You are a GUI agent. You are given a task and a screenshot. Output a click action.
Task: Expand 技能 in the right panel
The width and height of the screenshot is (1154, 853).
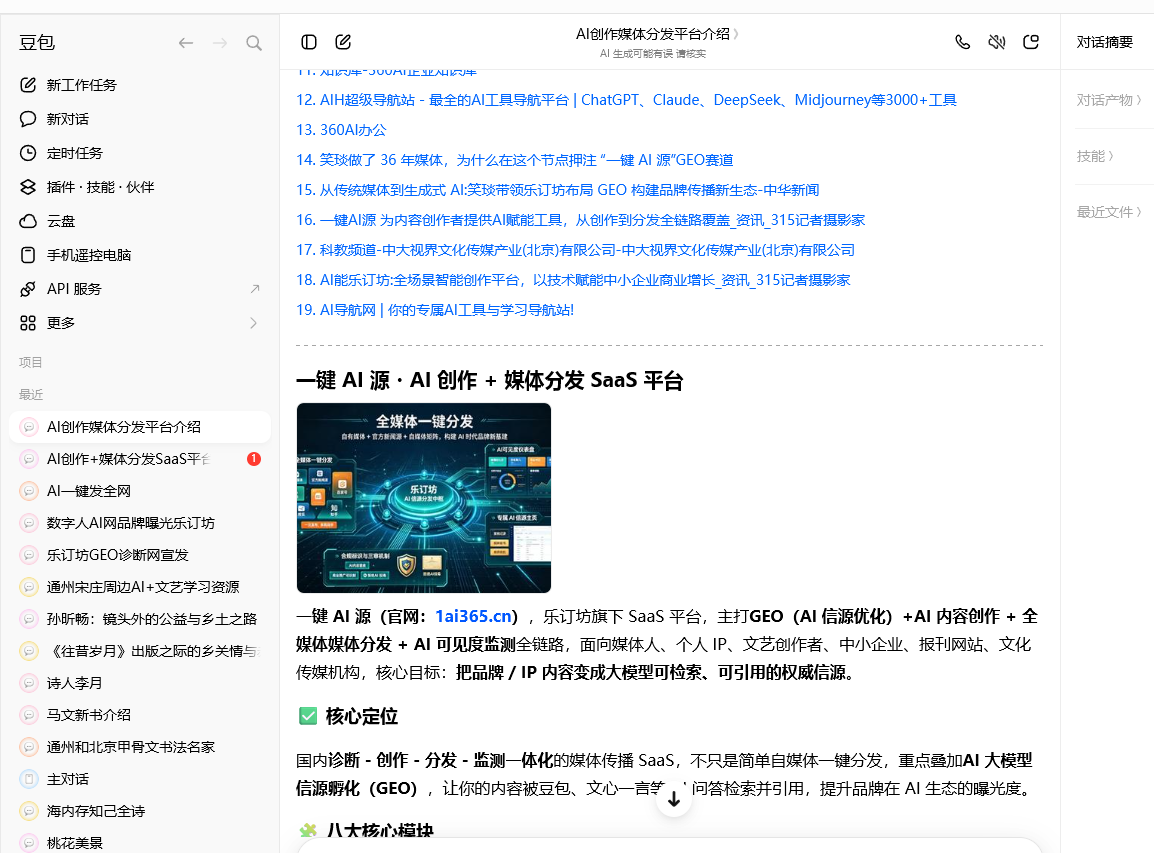[1095, 155]
